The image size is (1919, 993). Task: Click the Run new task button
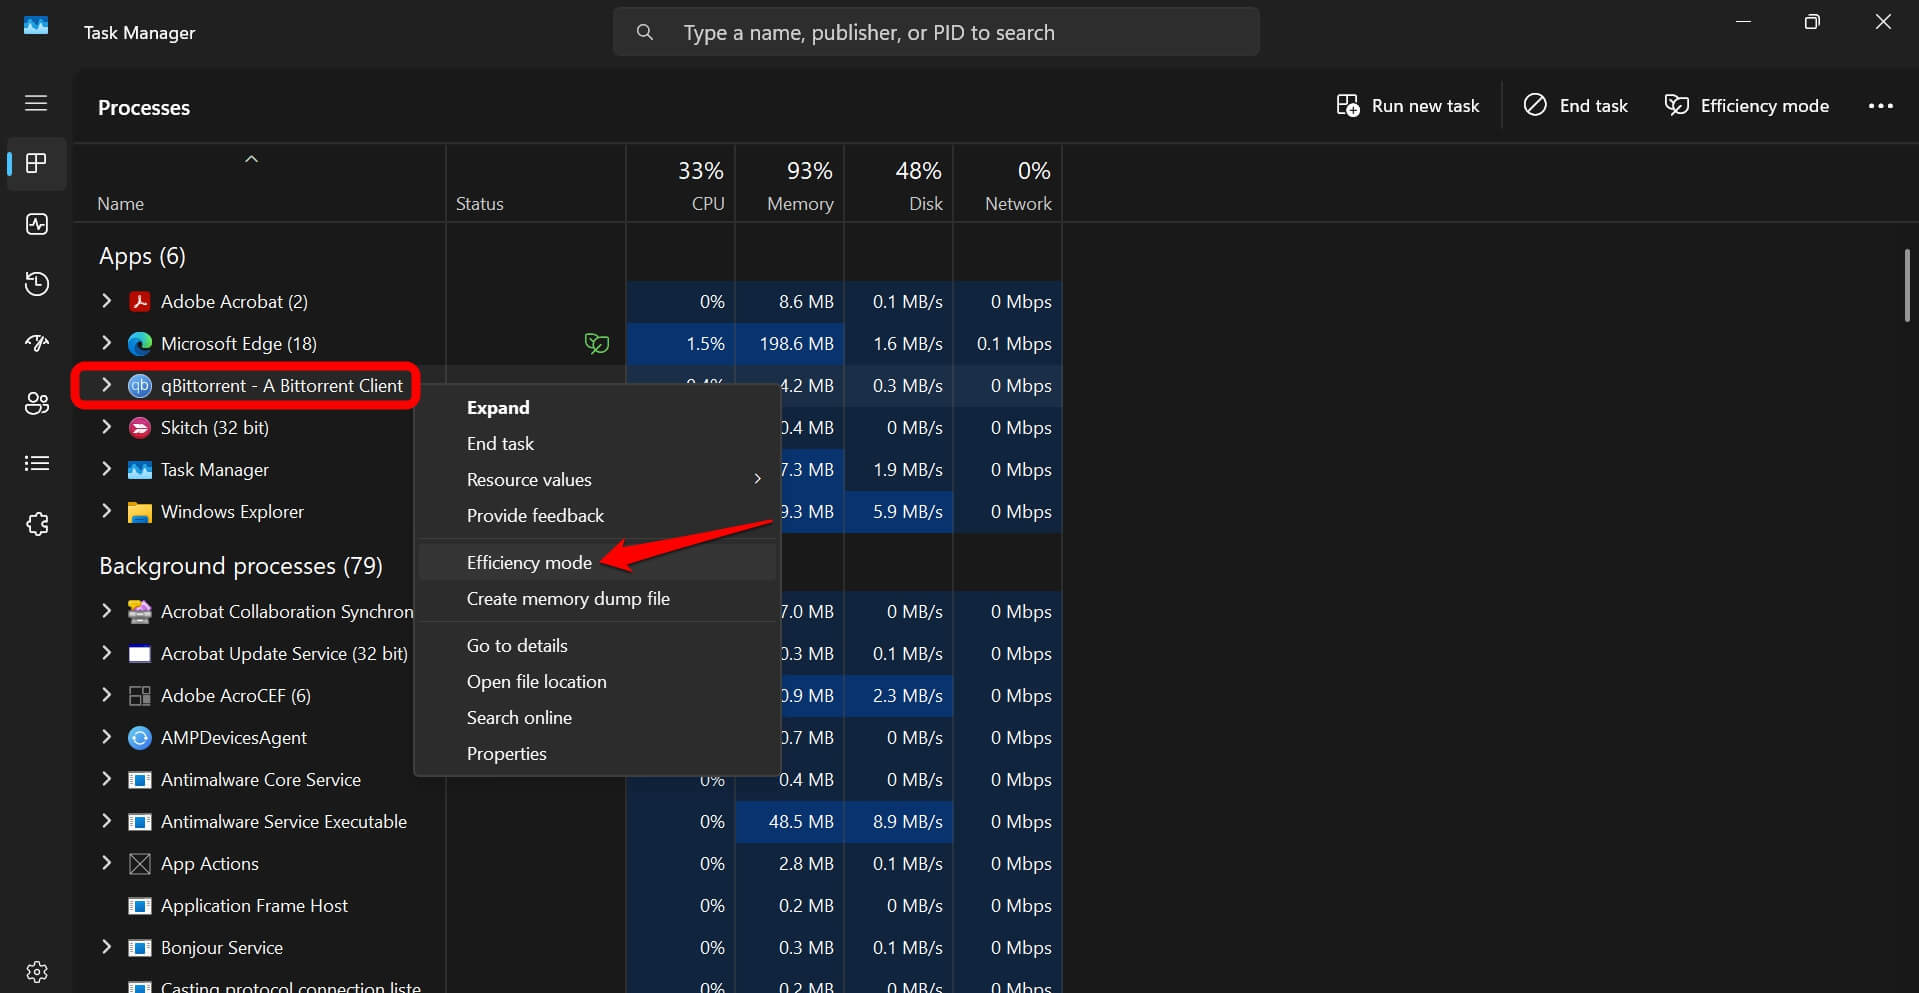(x=1407, y=106)
